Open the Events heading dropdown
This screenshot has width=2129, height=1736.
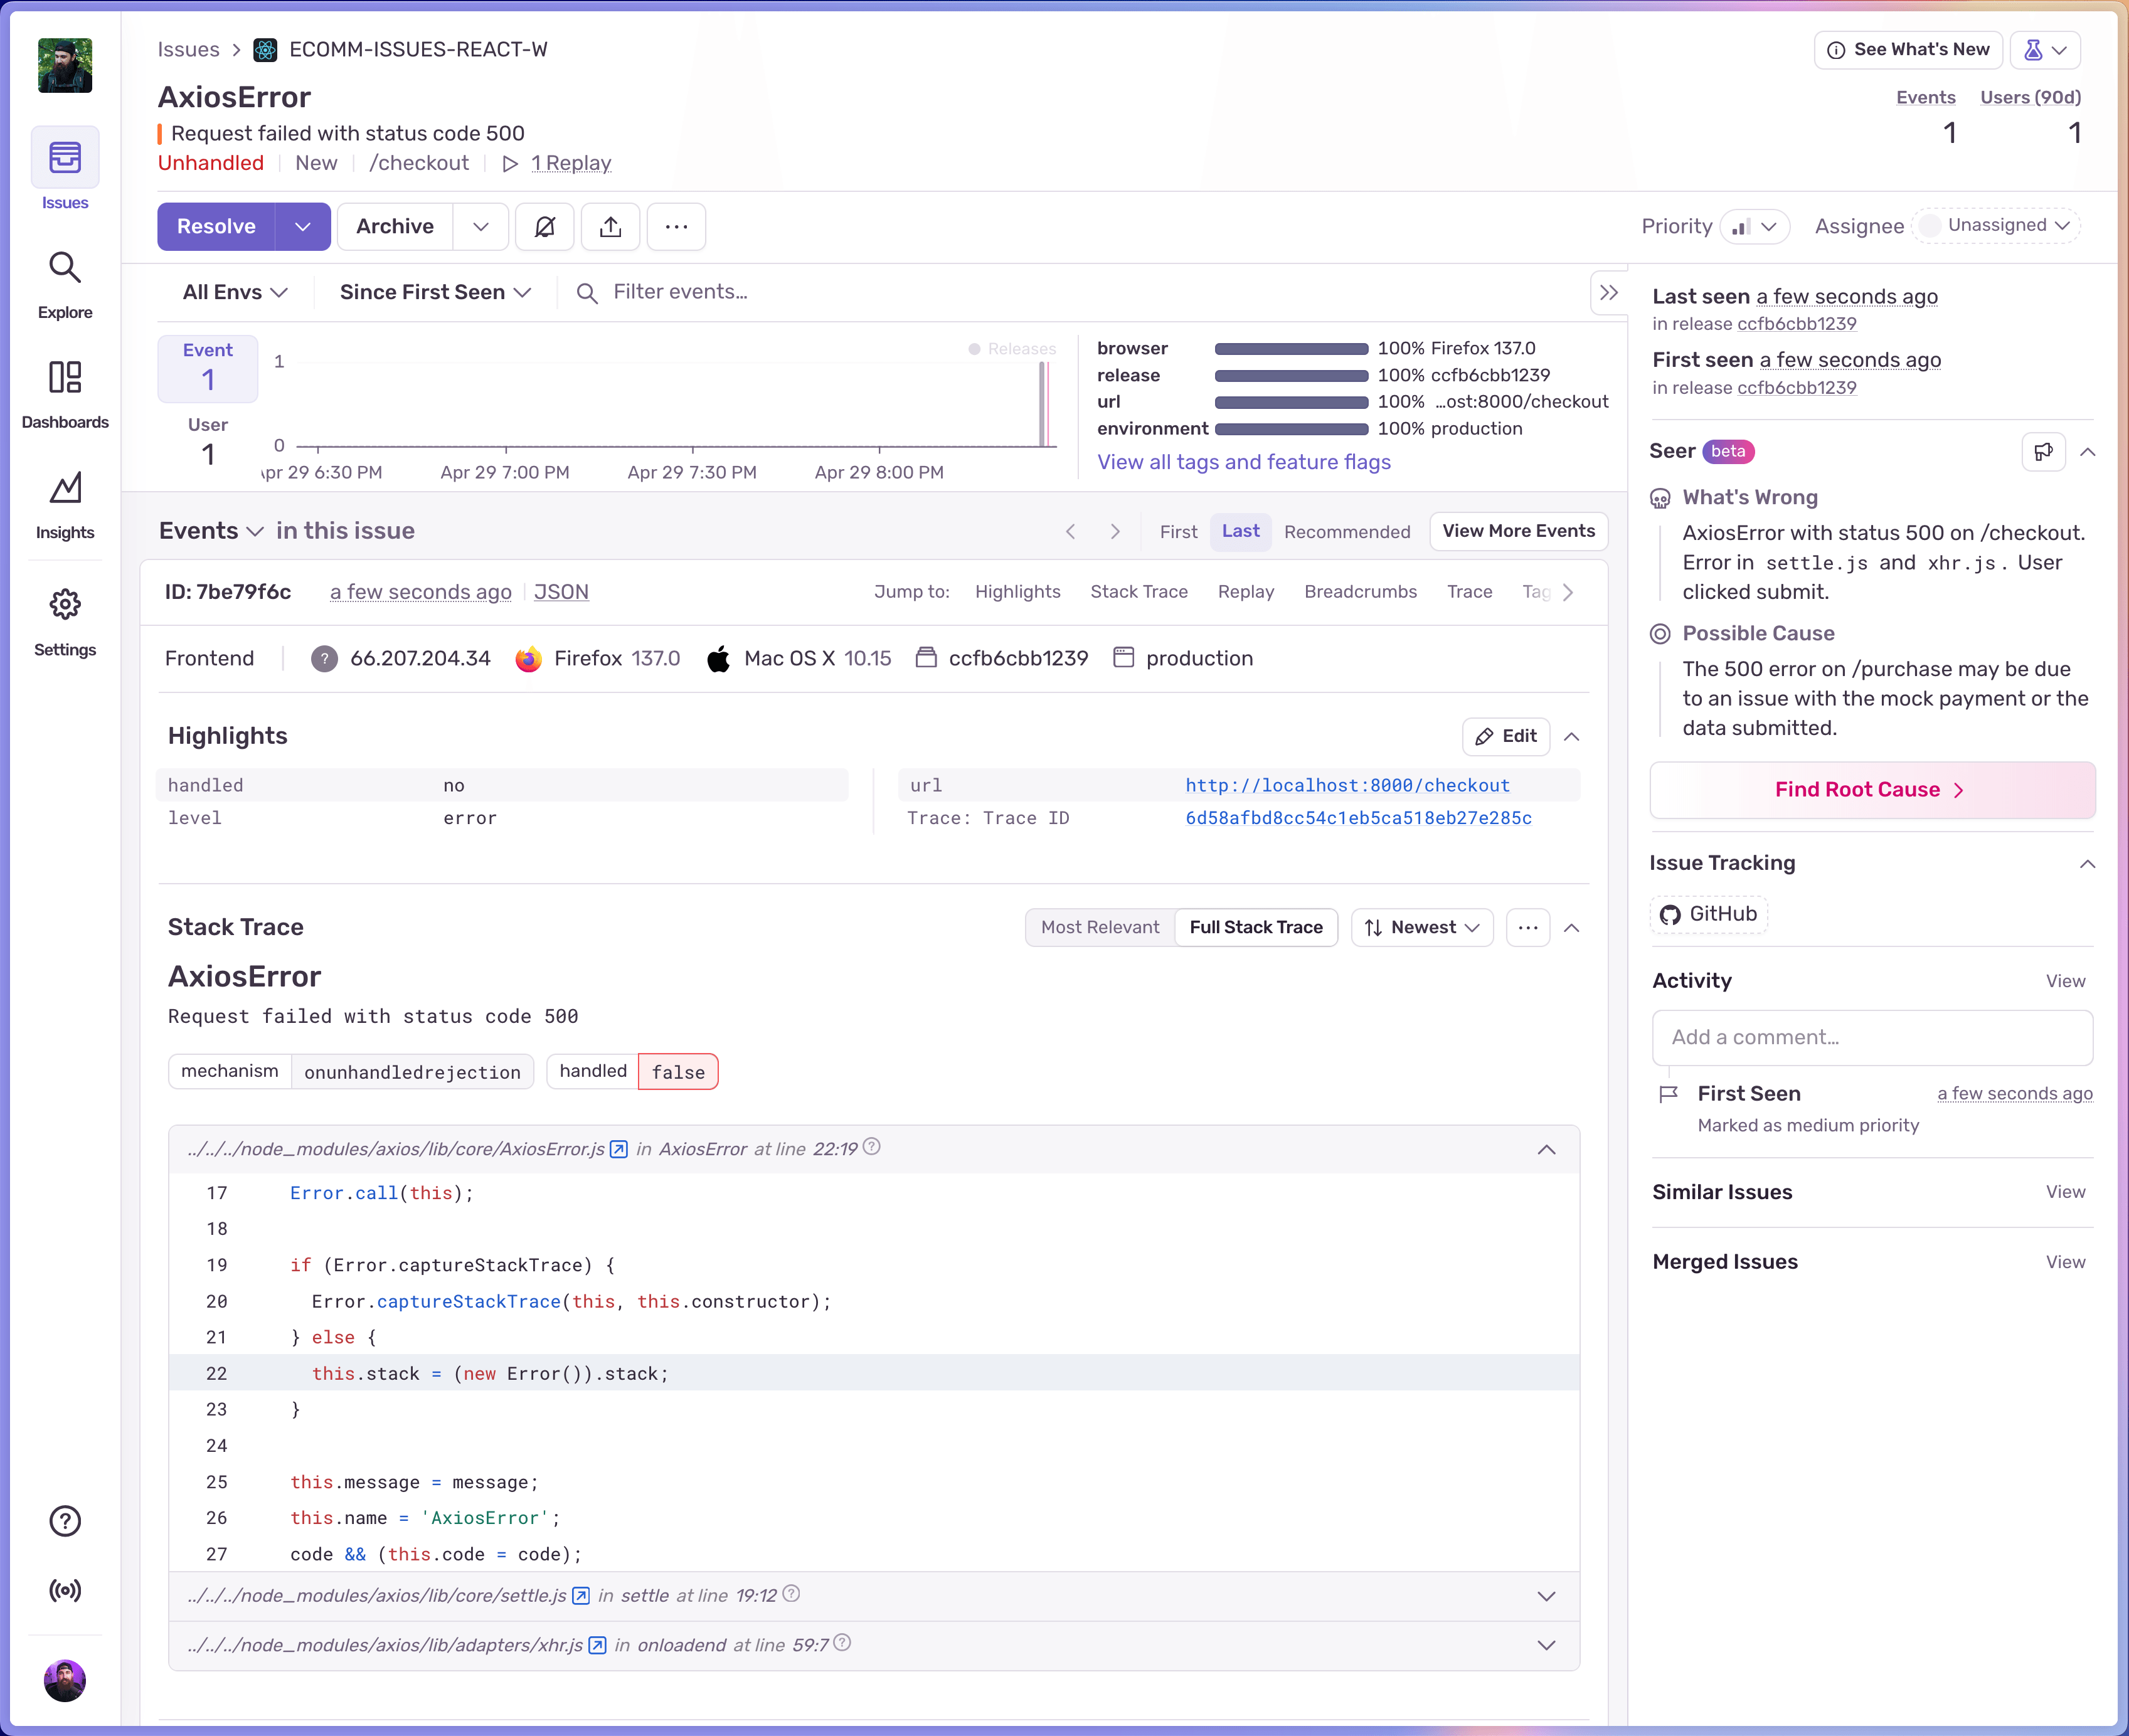[211, 531]
